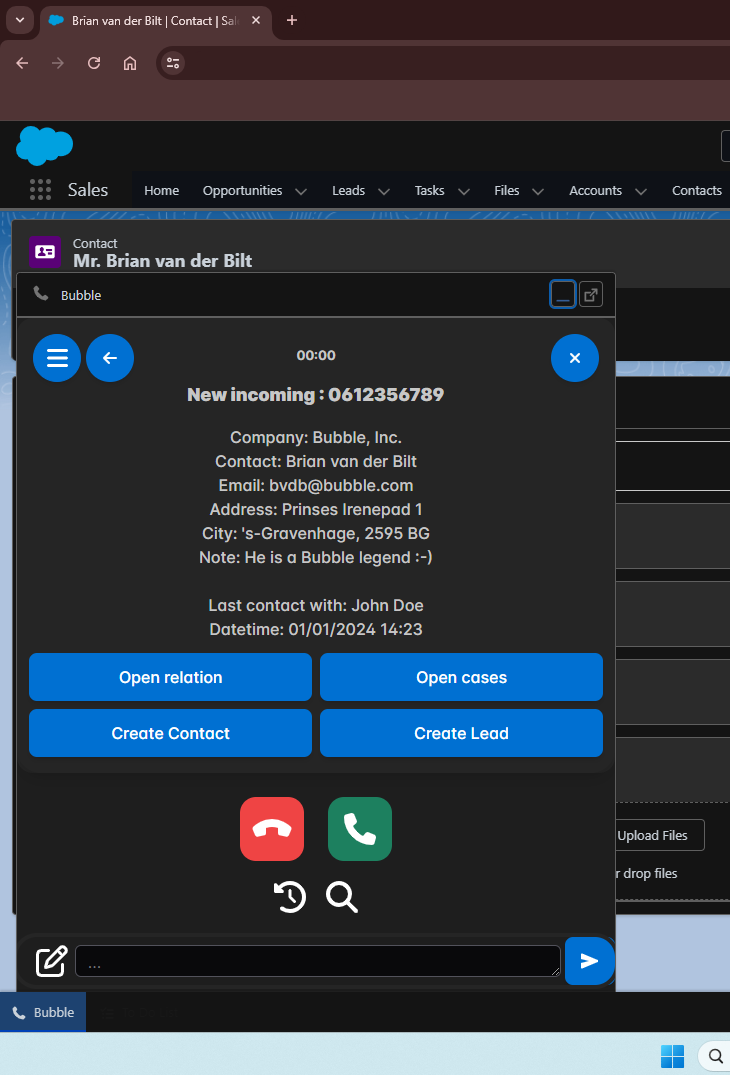Viewport: 730px width, 1075px height.
Task: Go back using the left arrow button
Action: [x=110, y=358]
